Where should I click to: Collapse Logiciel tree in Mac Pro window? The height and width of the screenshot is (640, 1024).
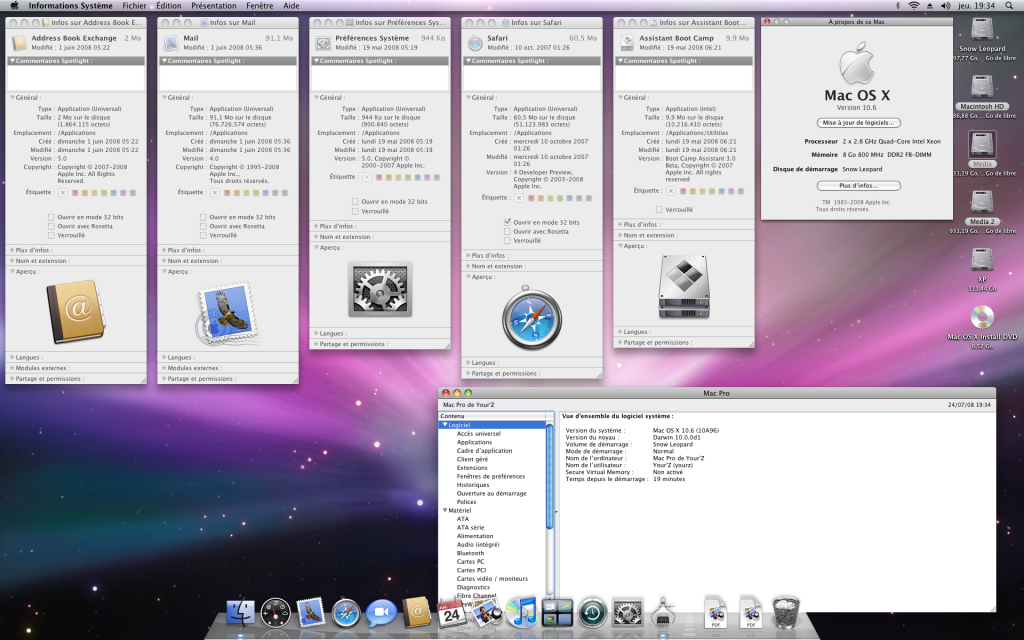click(x=445, y=425)
